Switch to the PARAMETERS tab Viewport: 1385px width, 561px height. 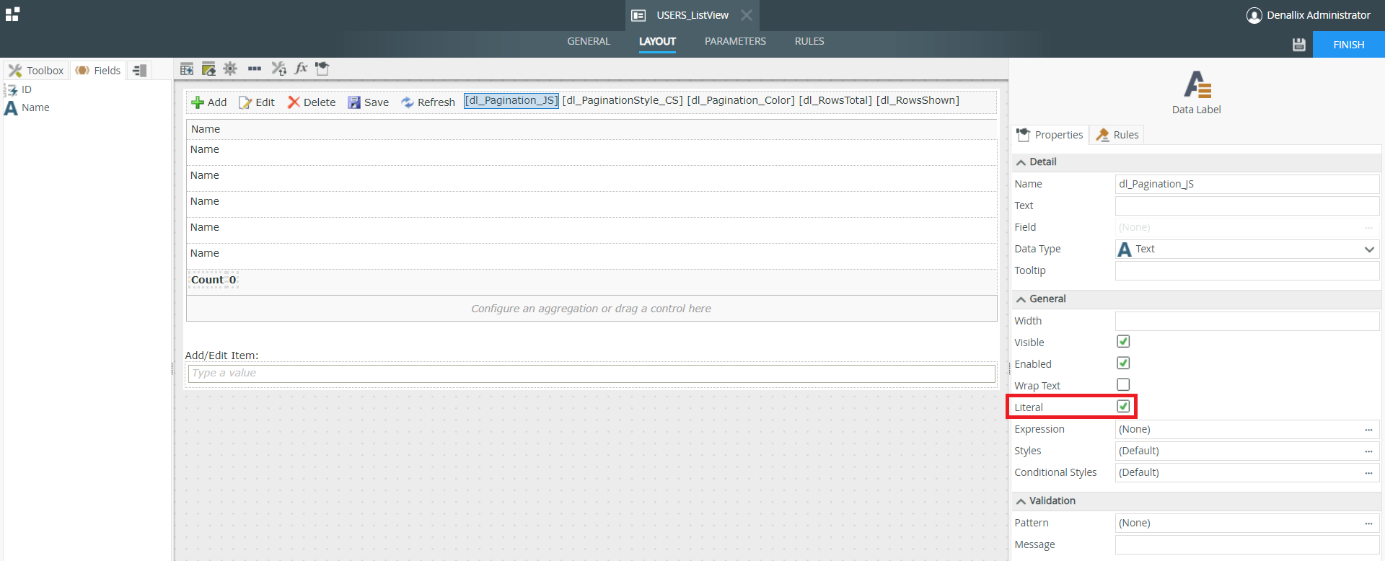735,42
